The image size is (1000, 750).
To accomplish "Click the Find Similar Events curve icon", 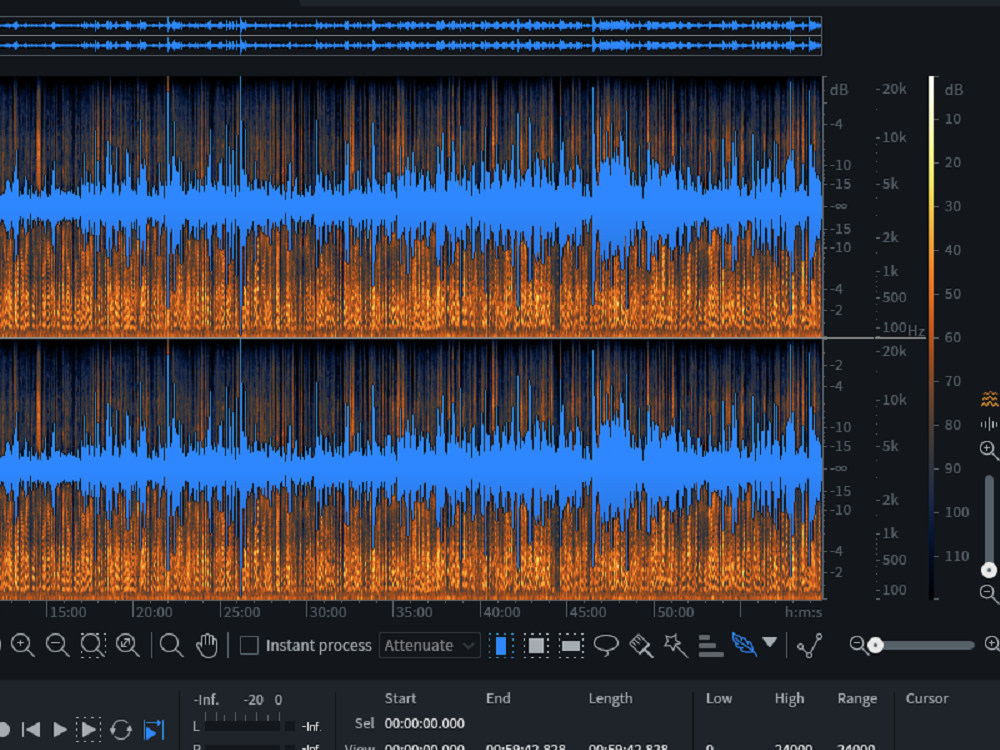I will click(x=809, y=645).
